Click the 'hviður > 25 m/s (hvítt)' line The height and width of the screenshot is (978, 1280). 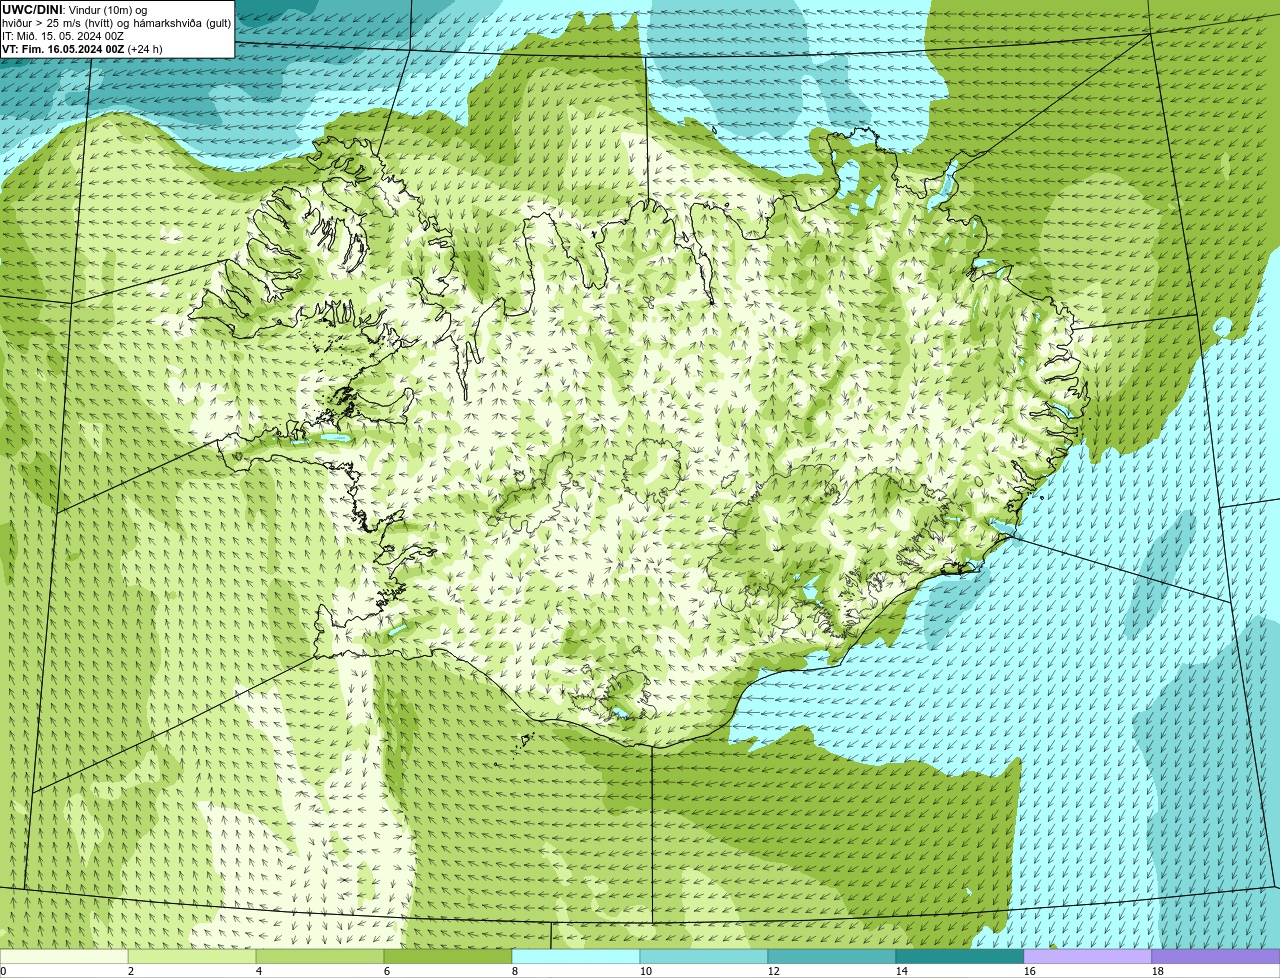(116, 23)
